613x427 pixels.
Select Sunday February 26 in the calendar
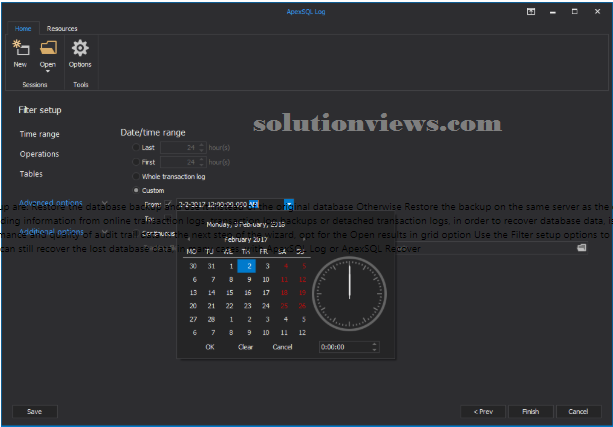302,306
